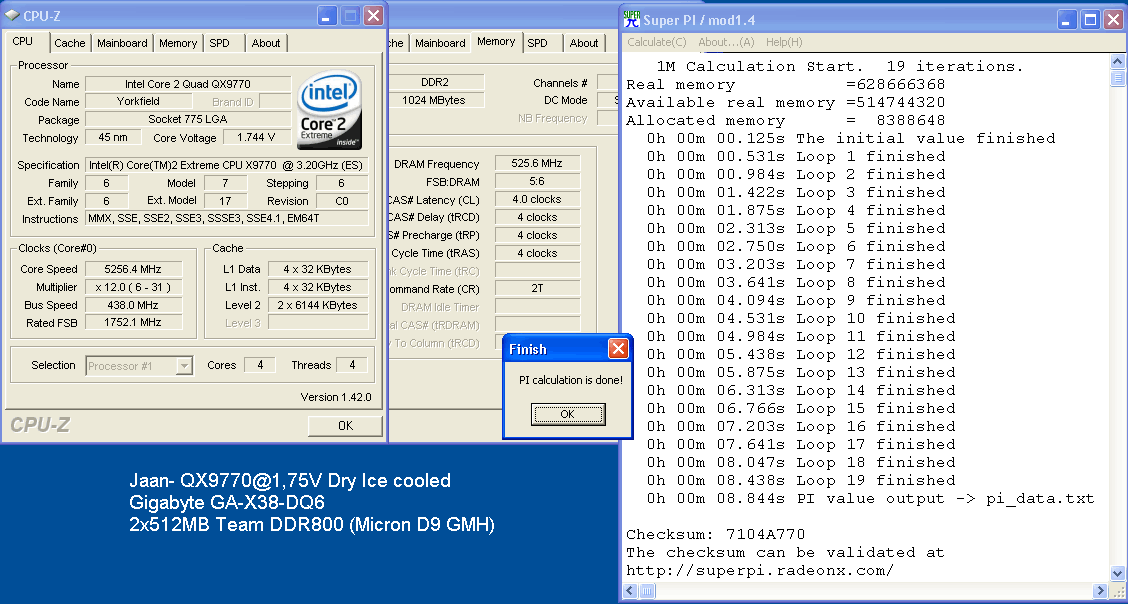Click the Super PI title bar icon
The height and width of the screenshot is (604, 1128).
(x=631, y=19)
